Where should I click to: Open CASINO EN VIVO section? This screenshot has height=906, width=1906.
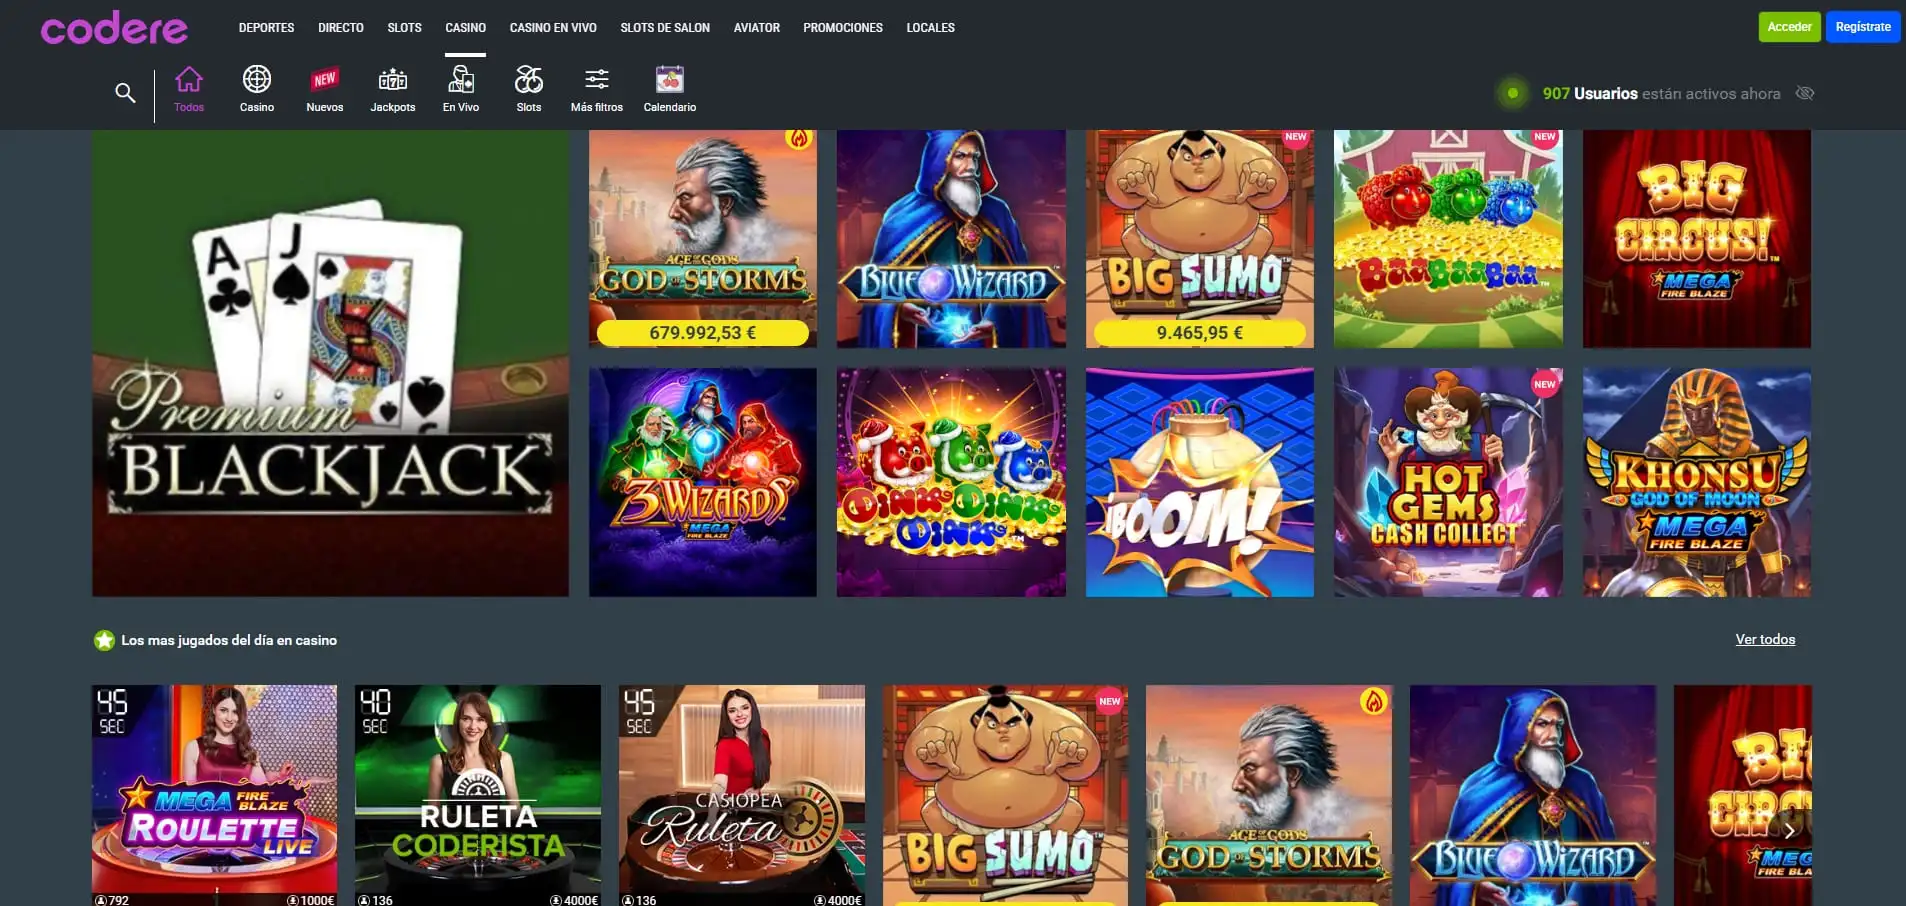(553, 28)
